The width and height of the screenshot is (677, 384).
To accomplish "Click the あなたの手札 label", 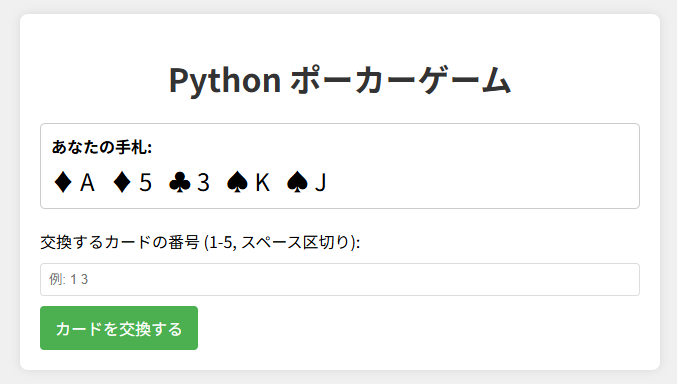I will [102, 147].
